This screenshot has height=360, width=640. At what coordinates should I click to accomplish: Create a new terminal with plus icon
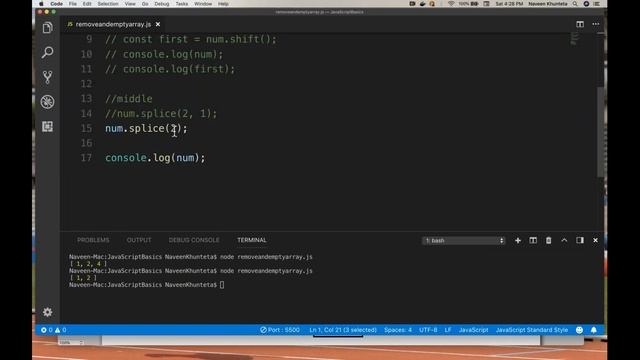[x=518, y=240]
